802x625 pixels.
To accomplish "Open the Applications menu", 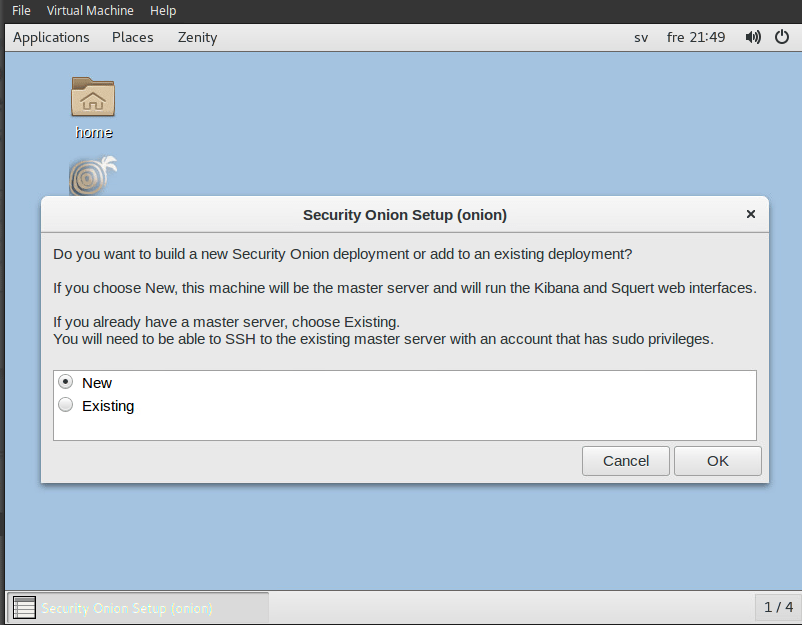I will coord(51,37).
